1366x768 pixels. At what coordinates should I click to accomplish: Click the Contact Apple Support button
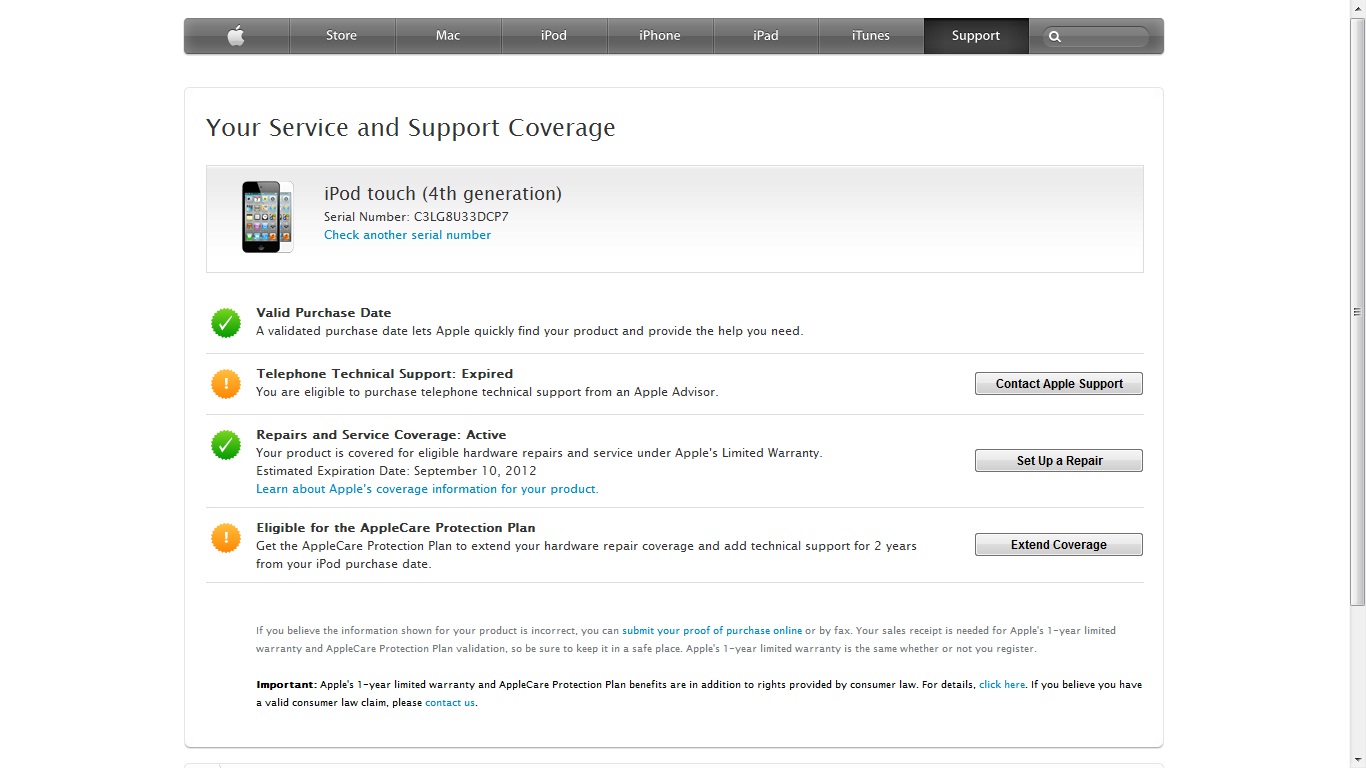[1059, 384]
